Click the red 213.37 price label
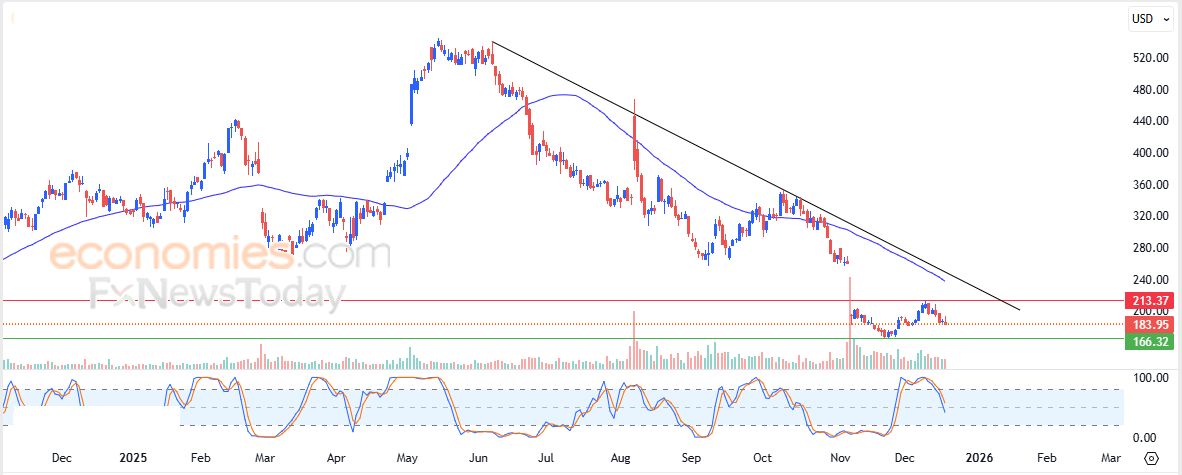Viewport: 1182px width, 475px height. [1150, 301]
